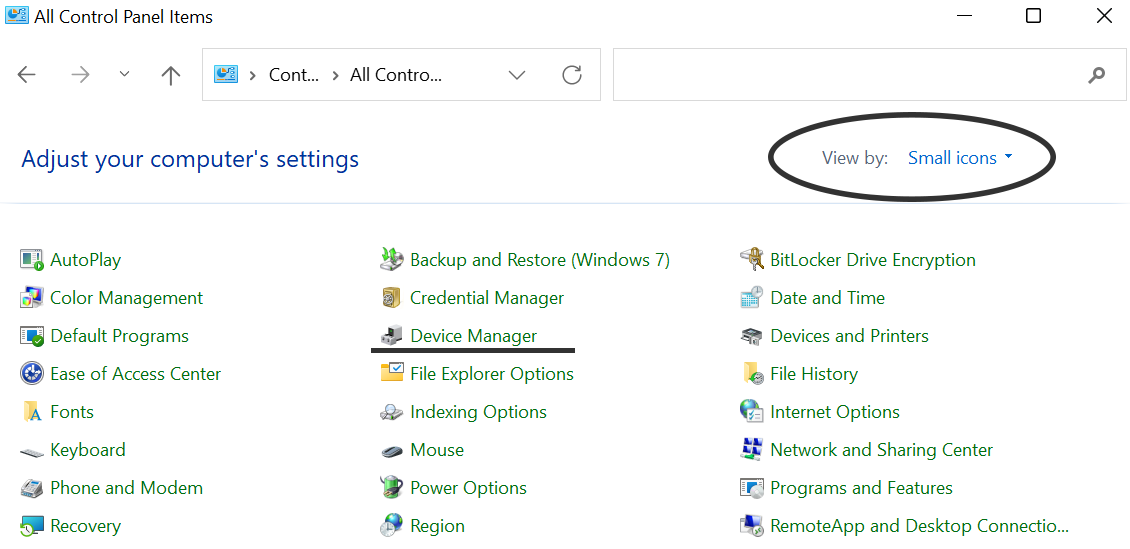Click the BitLocker Drive Encryption icon

[752, 260]
